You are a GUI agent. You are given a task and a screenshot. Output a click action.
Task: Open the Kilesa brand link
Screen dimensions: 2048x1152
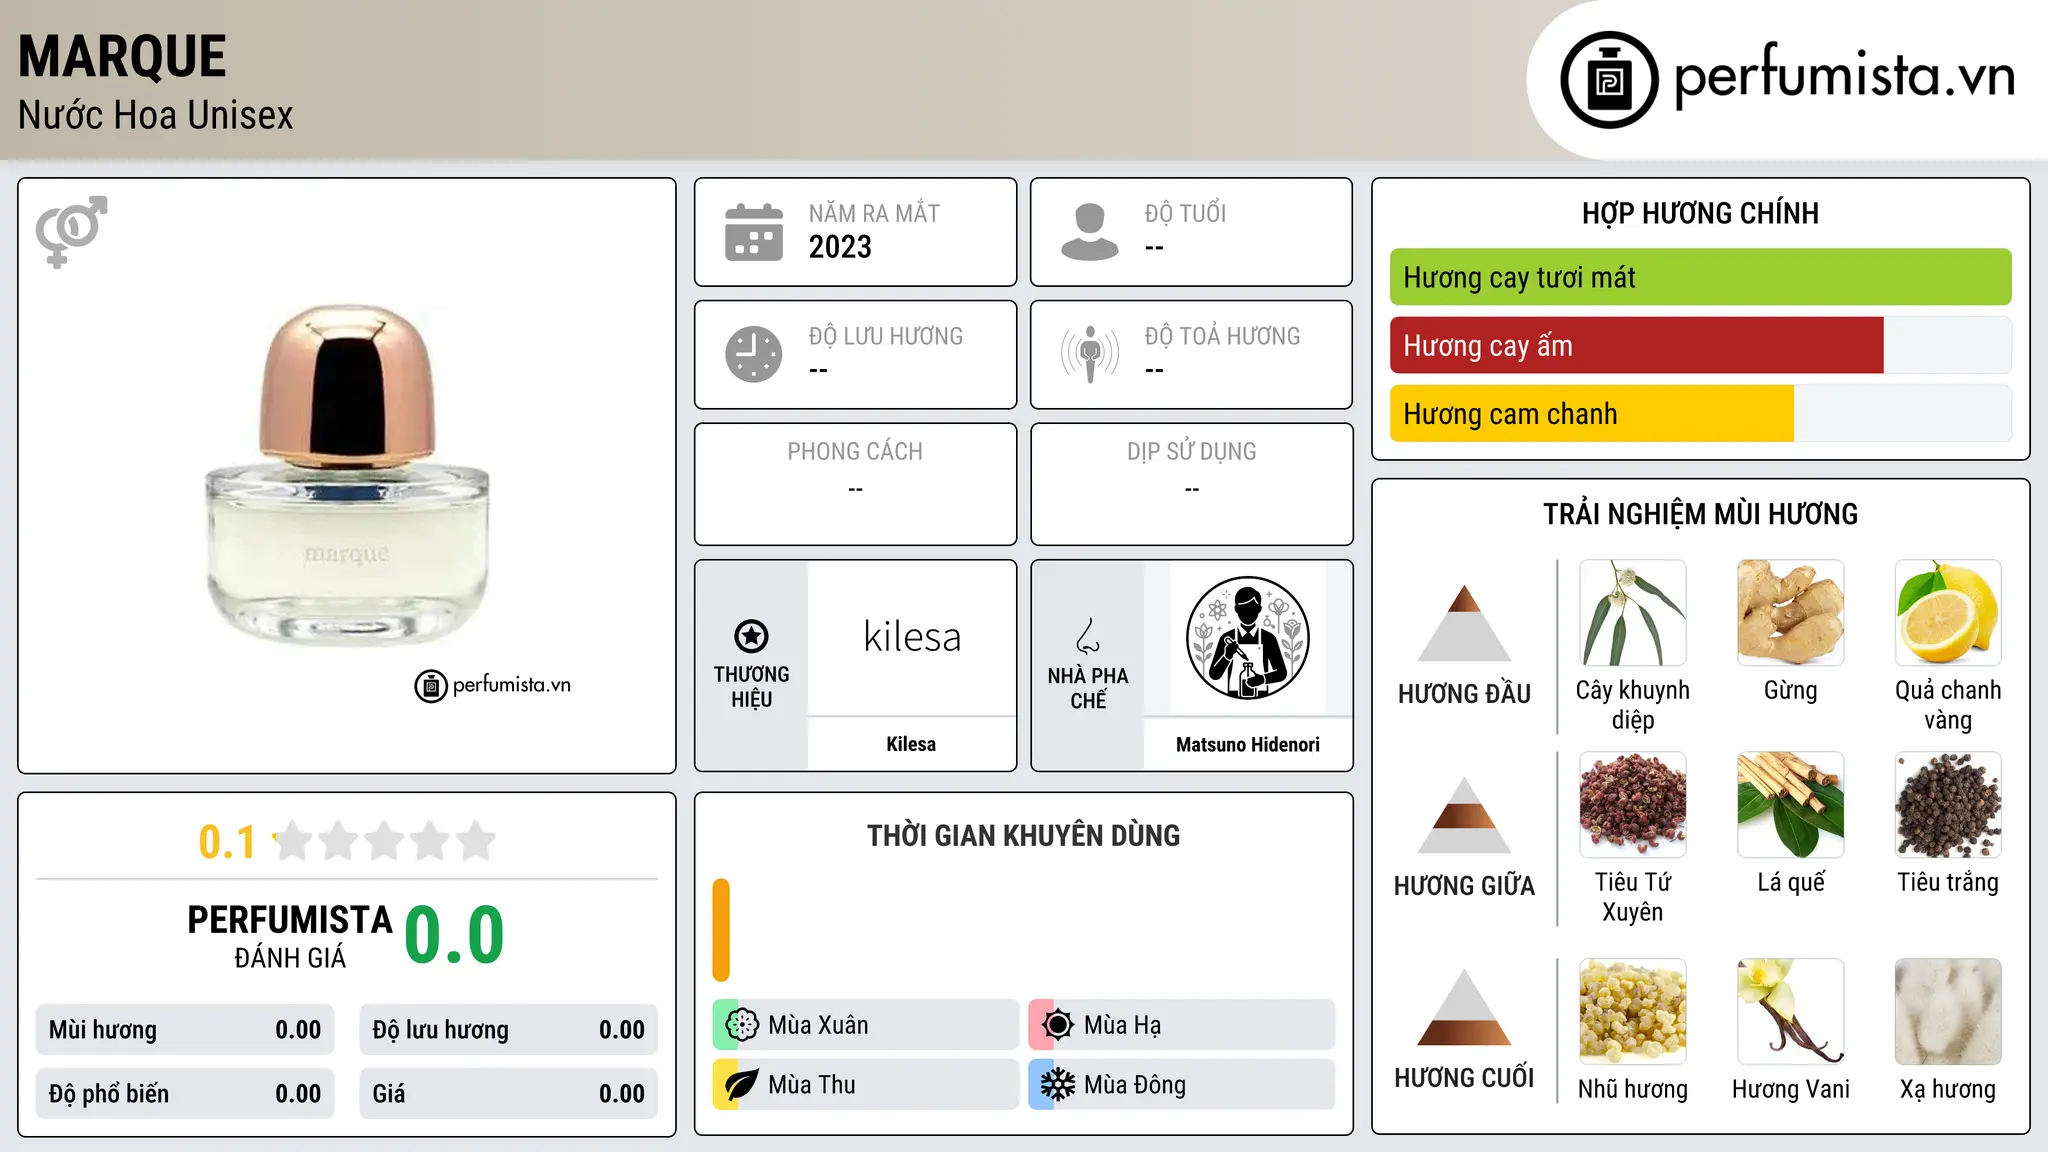[x=911, y=744]
